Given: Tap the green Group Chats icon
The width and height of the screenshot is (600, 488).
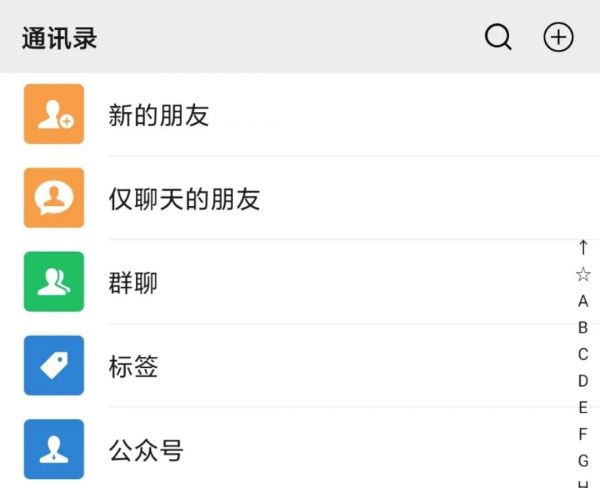Looking at the screenshot, I should tap(54, 282).
